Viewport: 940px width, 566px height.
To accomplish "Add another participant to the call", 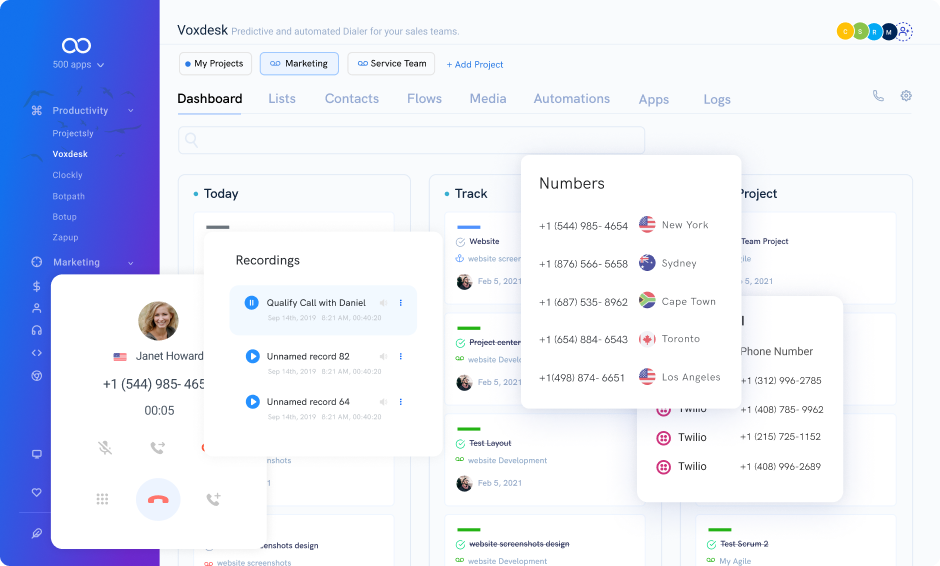I will (213, 499).
